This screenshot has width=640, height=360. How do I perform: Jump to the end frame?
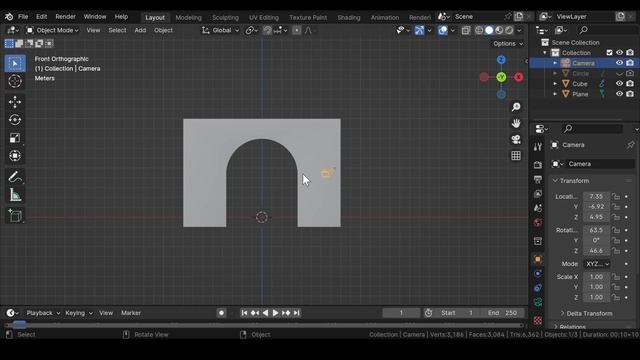click(x=297, y=313)
